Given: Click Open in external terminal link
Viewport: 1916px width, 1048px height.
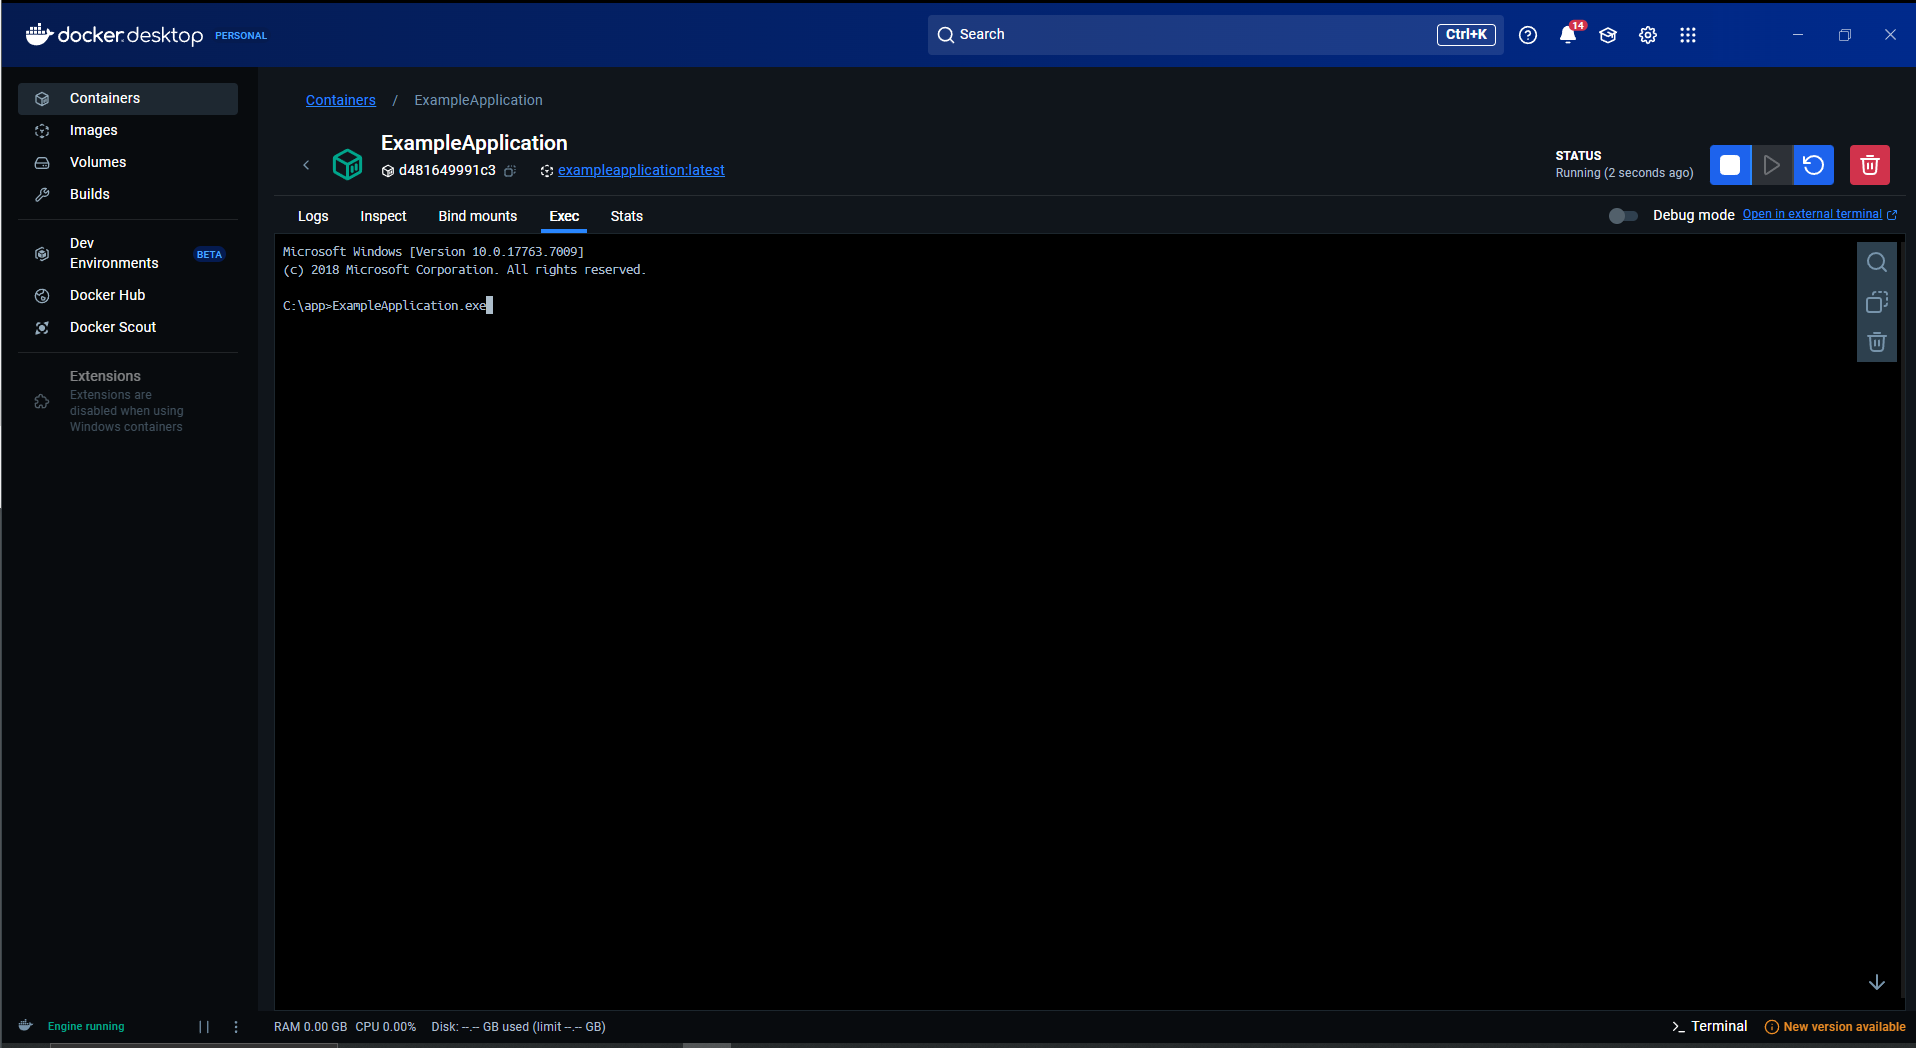Looking at the screenshot, I should coord(1819,214).
